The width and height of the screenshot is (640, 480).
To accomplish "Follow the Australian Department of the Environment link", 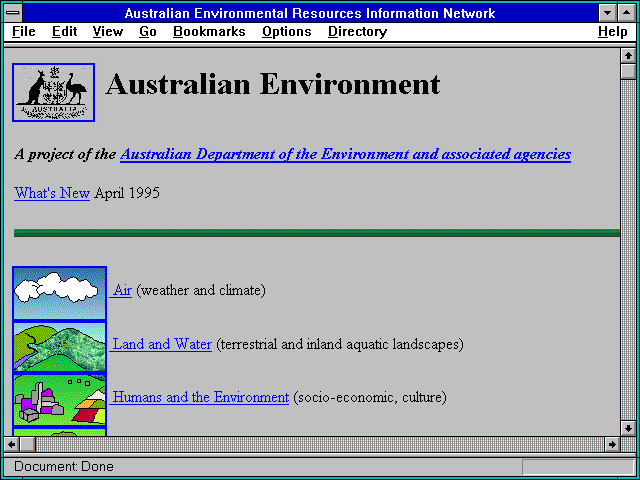I will click(x=345, y=154).
